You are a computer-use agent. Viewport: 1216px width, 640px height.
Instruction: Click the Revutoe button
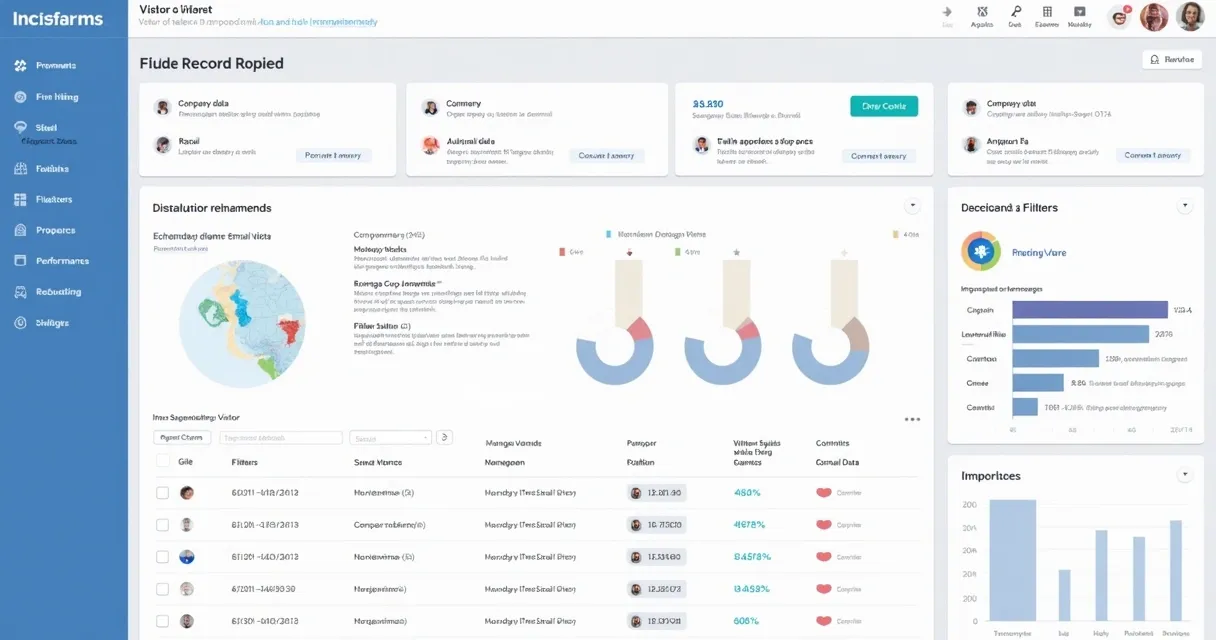pyautogui.click(x=1172, y=60)
